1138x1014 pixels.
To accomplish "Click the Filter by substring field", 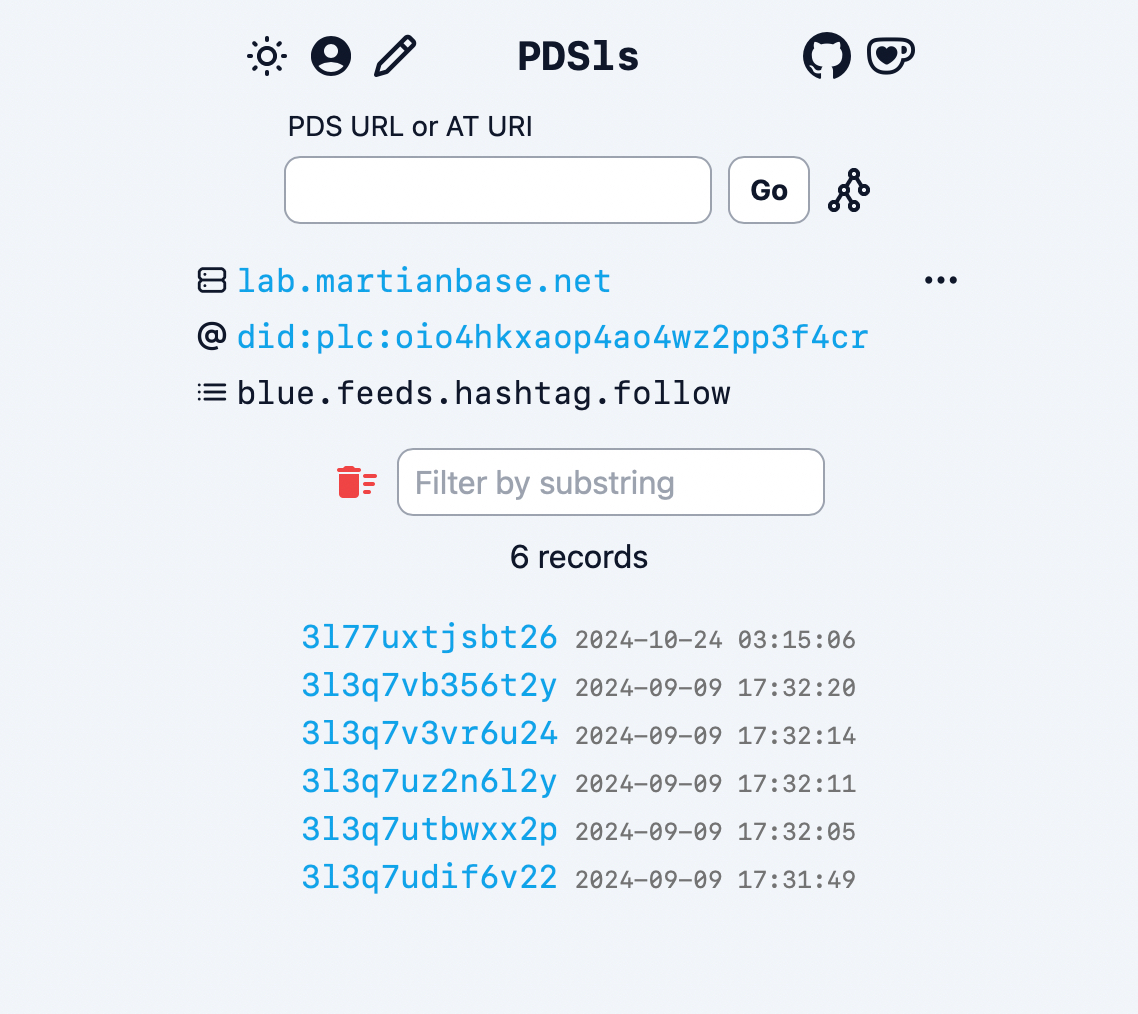I will [611, 482].
